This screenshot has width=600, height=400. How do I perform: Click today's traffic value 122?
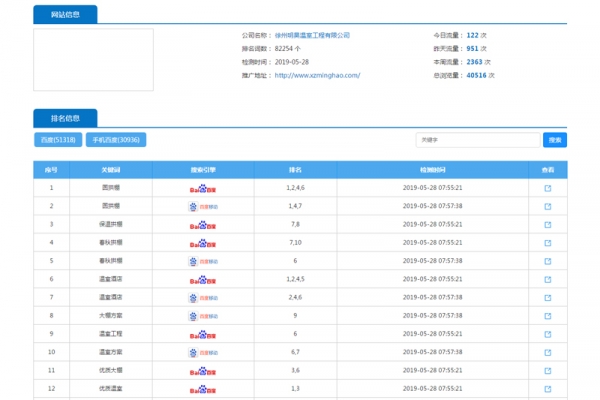click(x=473, y=35)
